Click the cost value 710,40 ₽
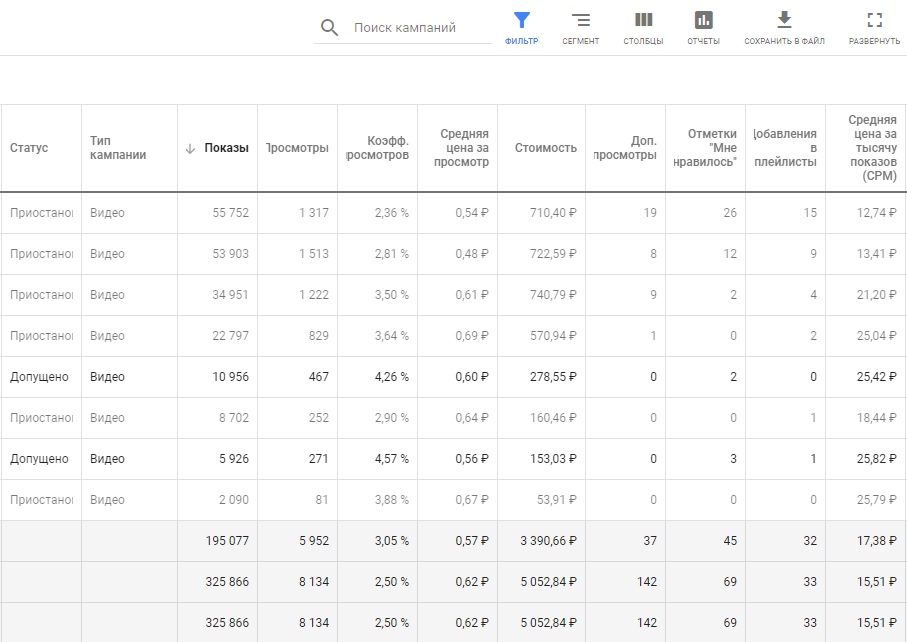 pos(553,213)
